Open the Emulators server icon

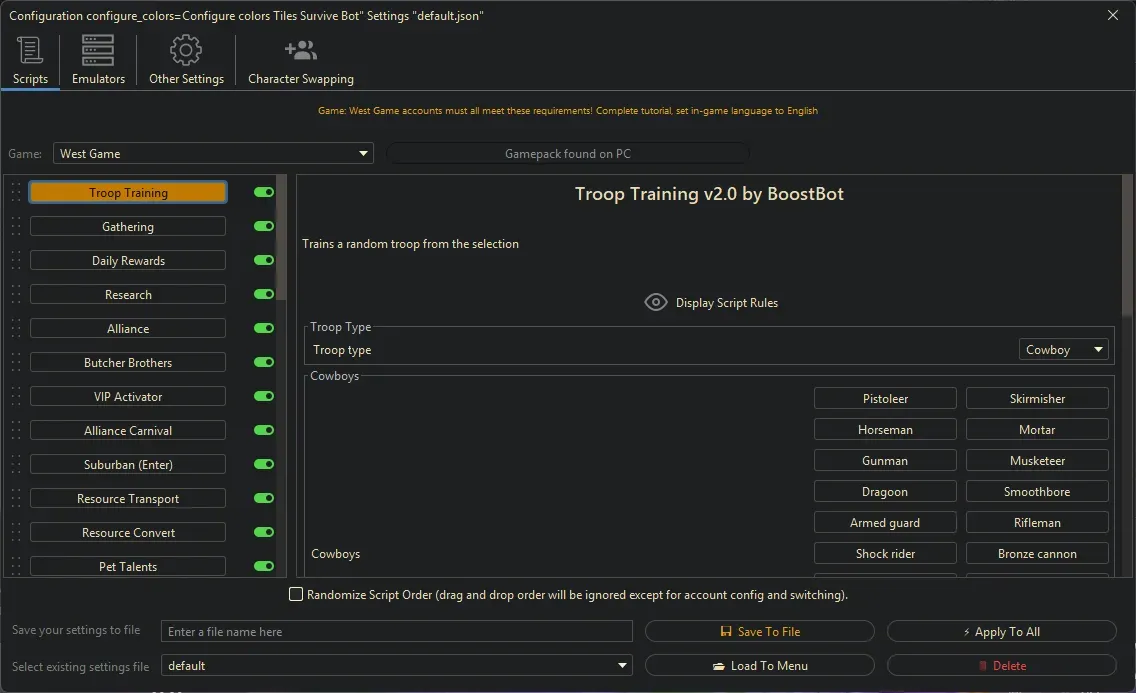[x=98, y=50]
